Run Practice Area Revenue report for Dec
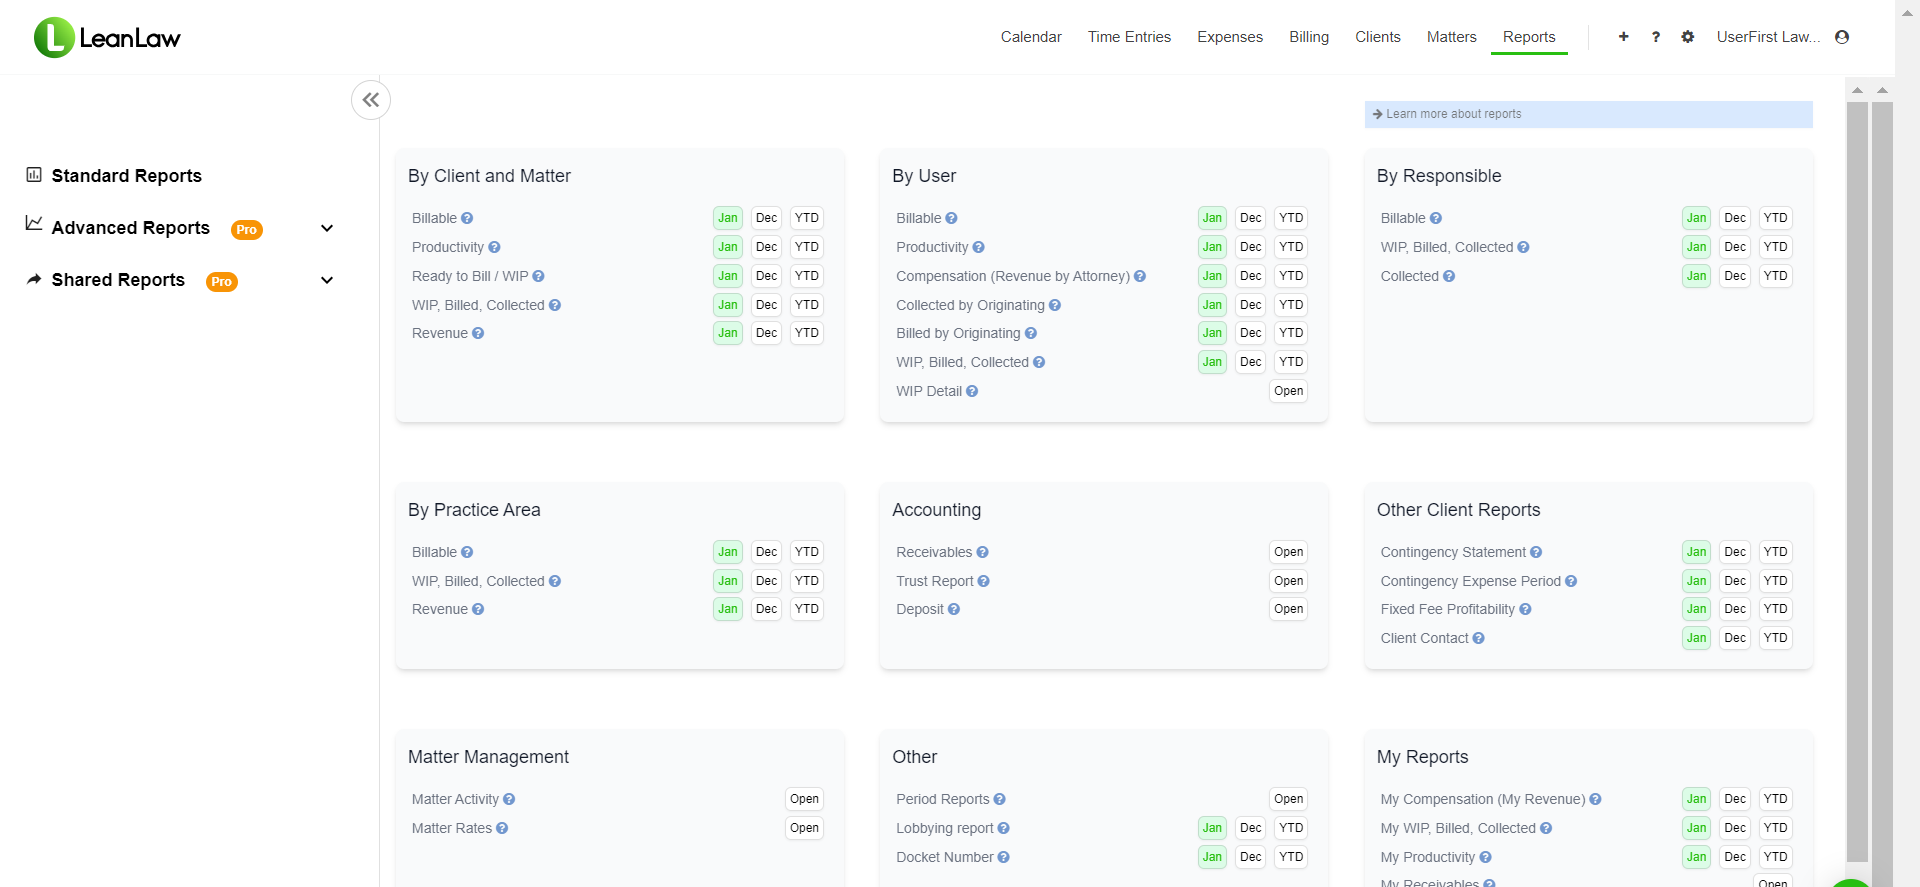The image size is (1920, 887). 767,609
